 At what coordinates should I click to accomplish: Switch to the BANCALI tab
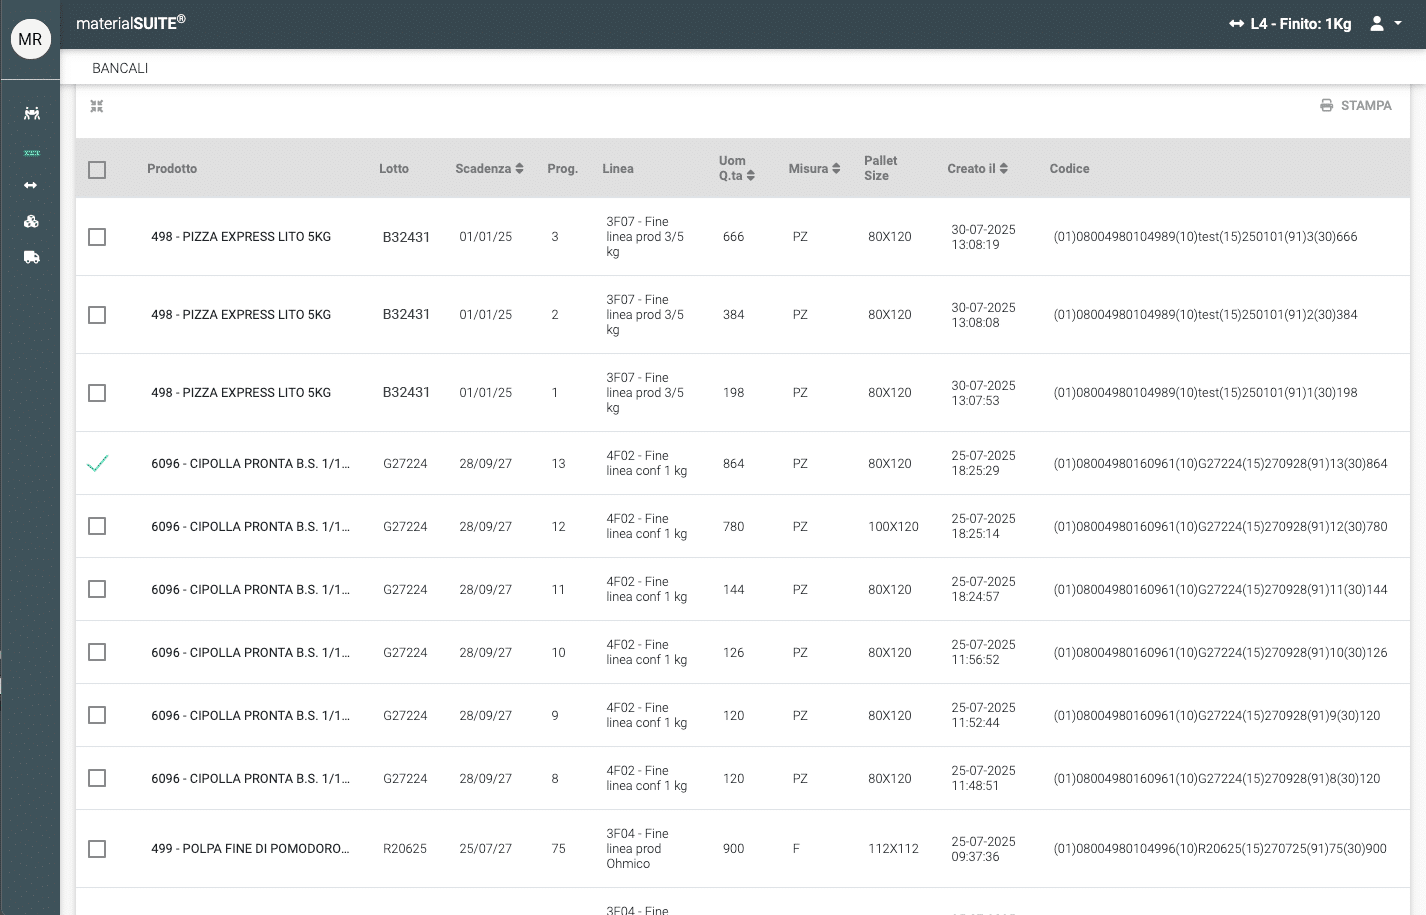click(x=120, y=68)
